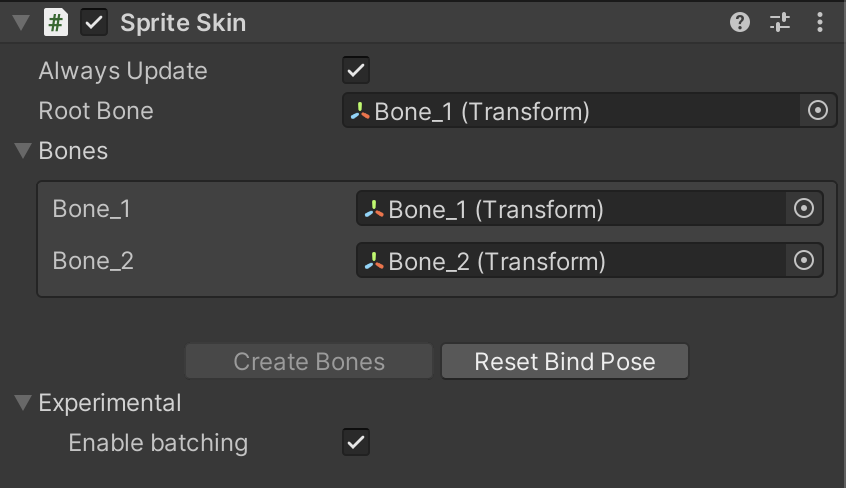Select the Root Bone object field
This screenshot has width=846, height=488.
(x=570, y=111)
